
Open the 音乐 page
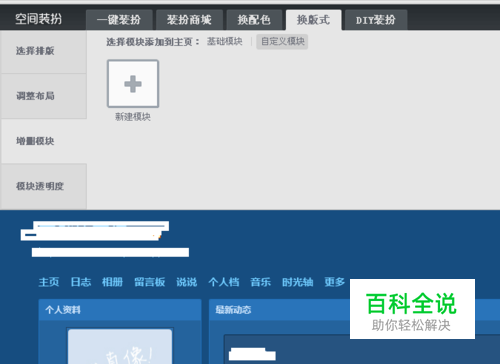pos(260,282)
